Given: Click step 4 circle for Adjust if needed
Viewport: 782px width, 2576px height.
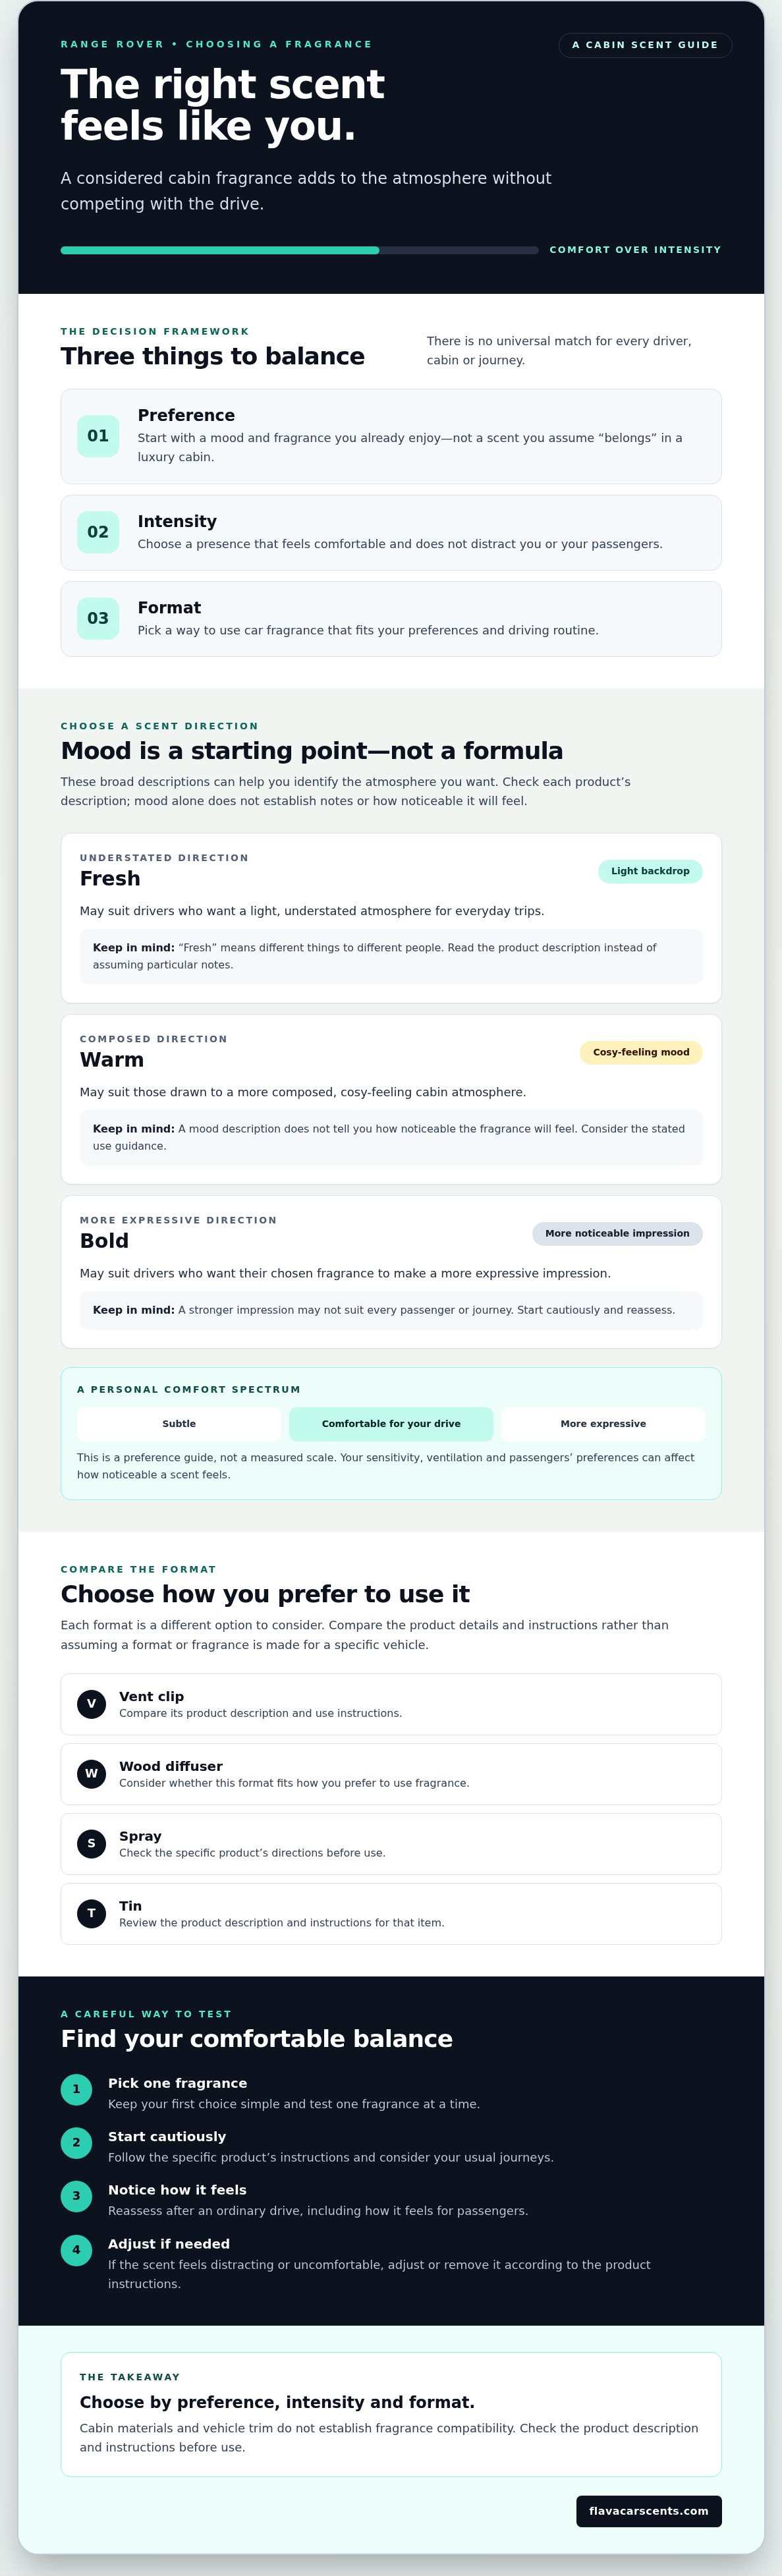Looking at the screenshot, I should tap(76, 2250).
